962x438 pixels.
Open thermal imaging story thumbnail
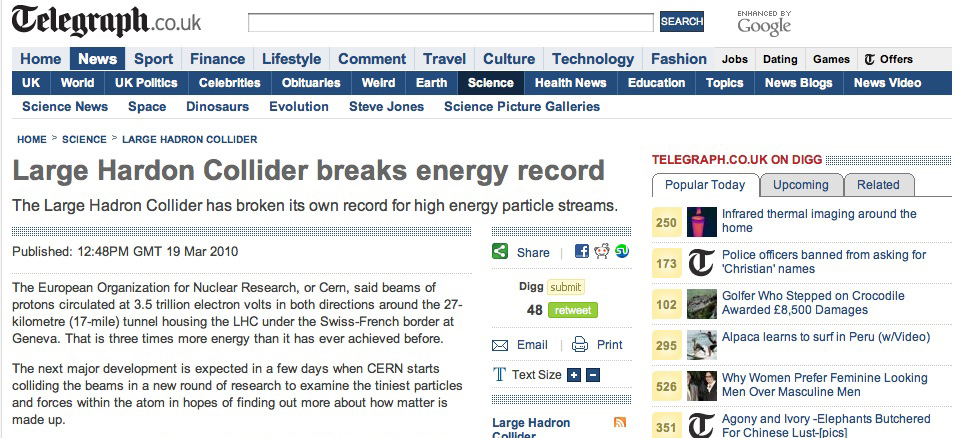(702, 221)
